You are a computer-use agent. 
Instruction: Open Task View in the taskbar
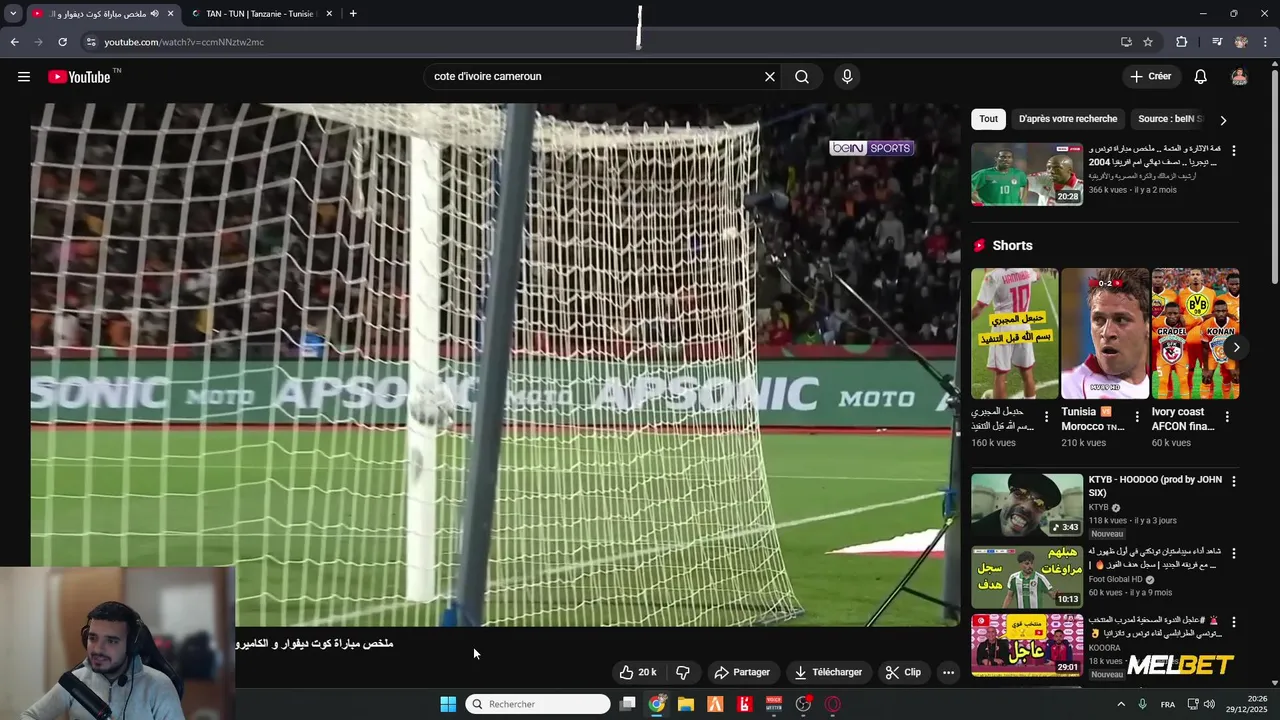click(x=627, y=704)
